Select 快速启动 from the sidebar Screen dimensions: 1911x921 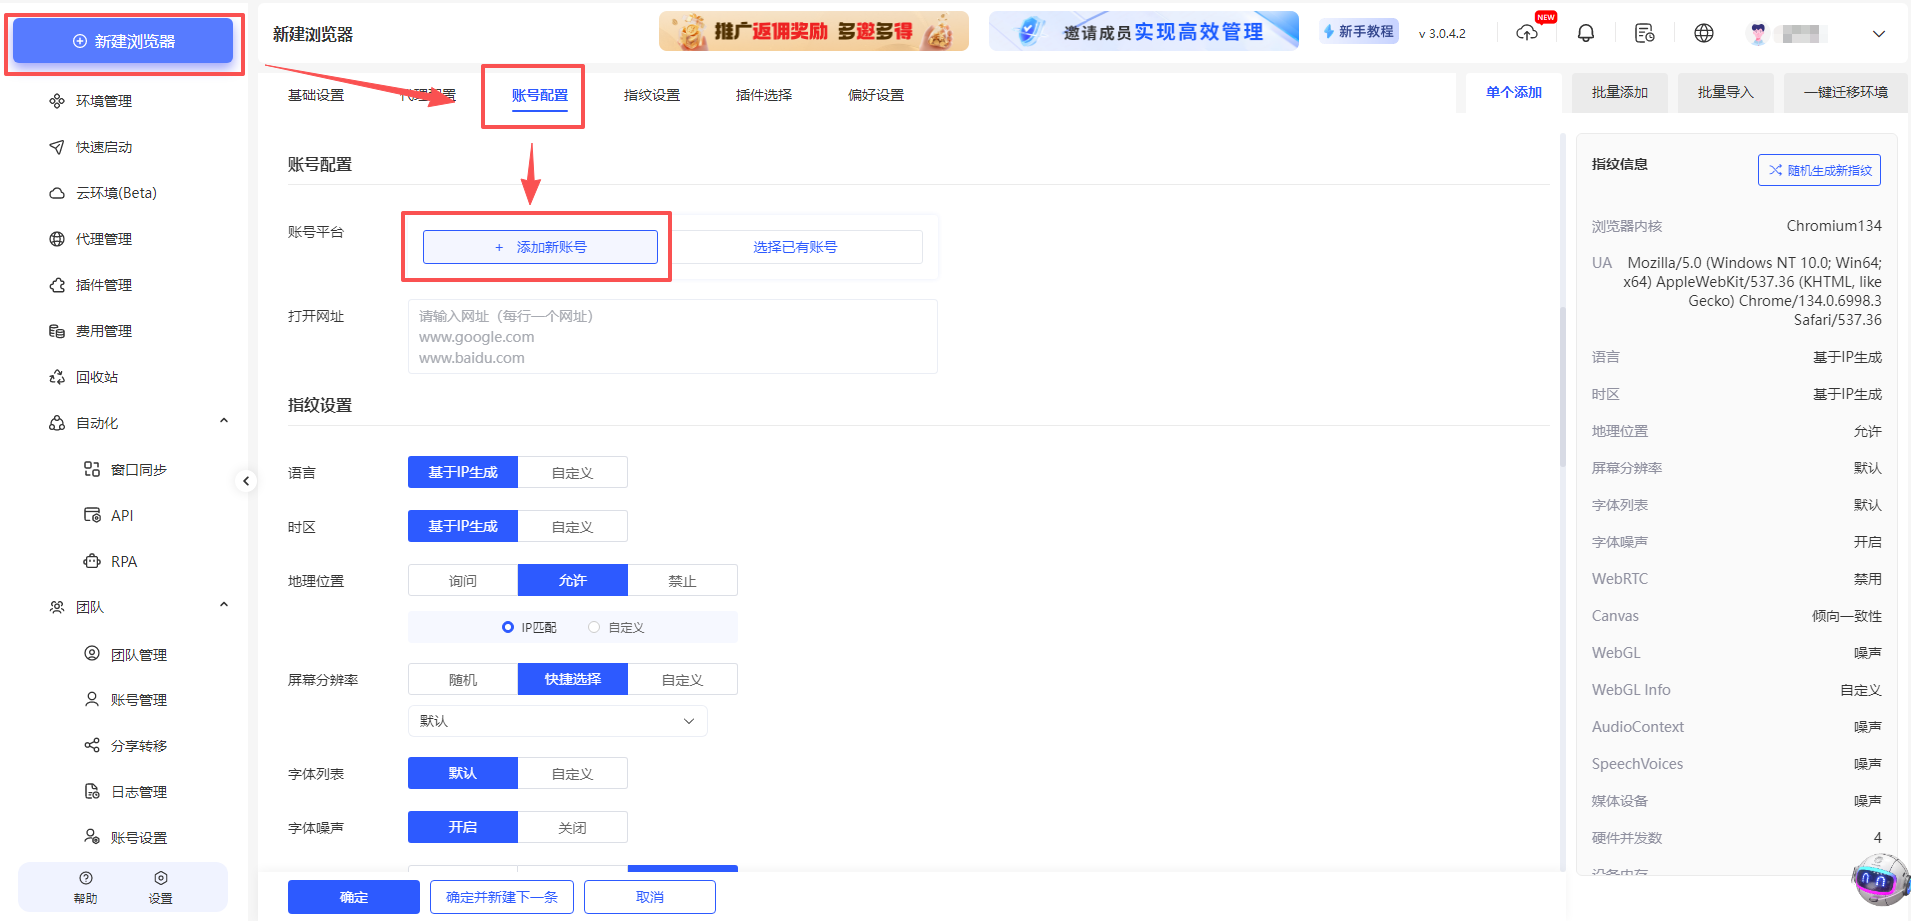tap(103, 146)
